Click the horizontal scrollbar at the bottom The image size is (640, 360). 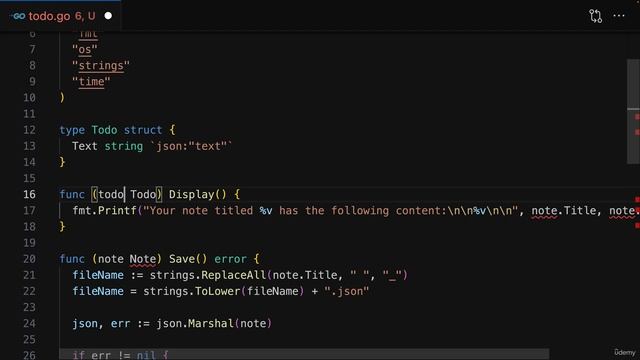[304, 354]
